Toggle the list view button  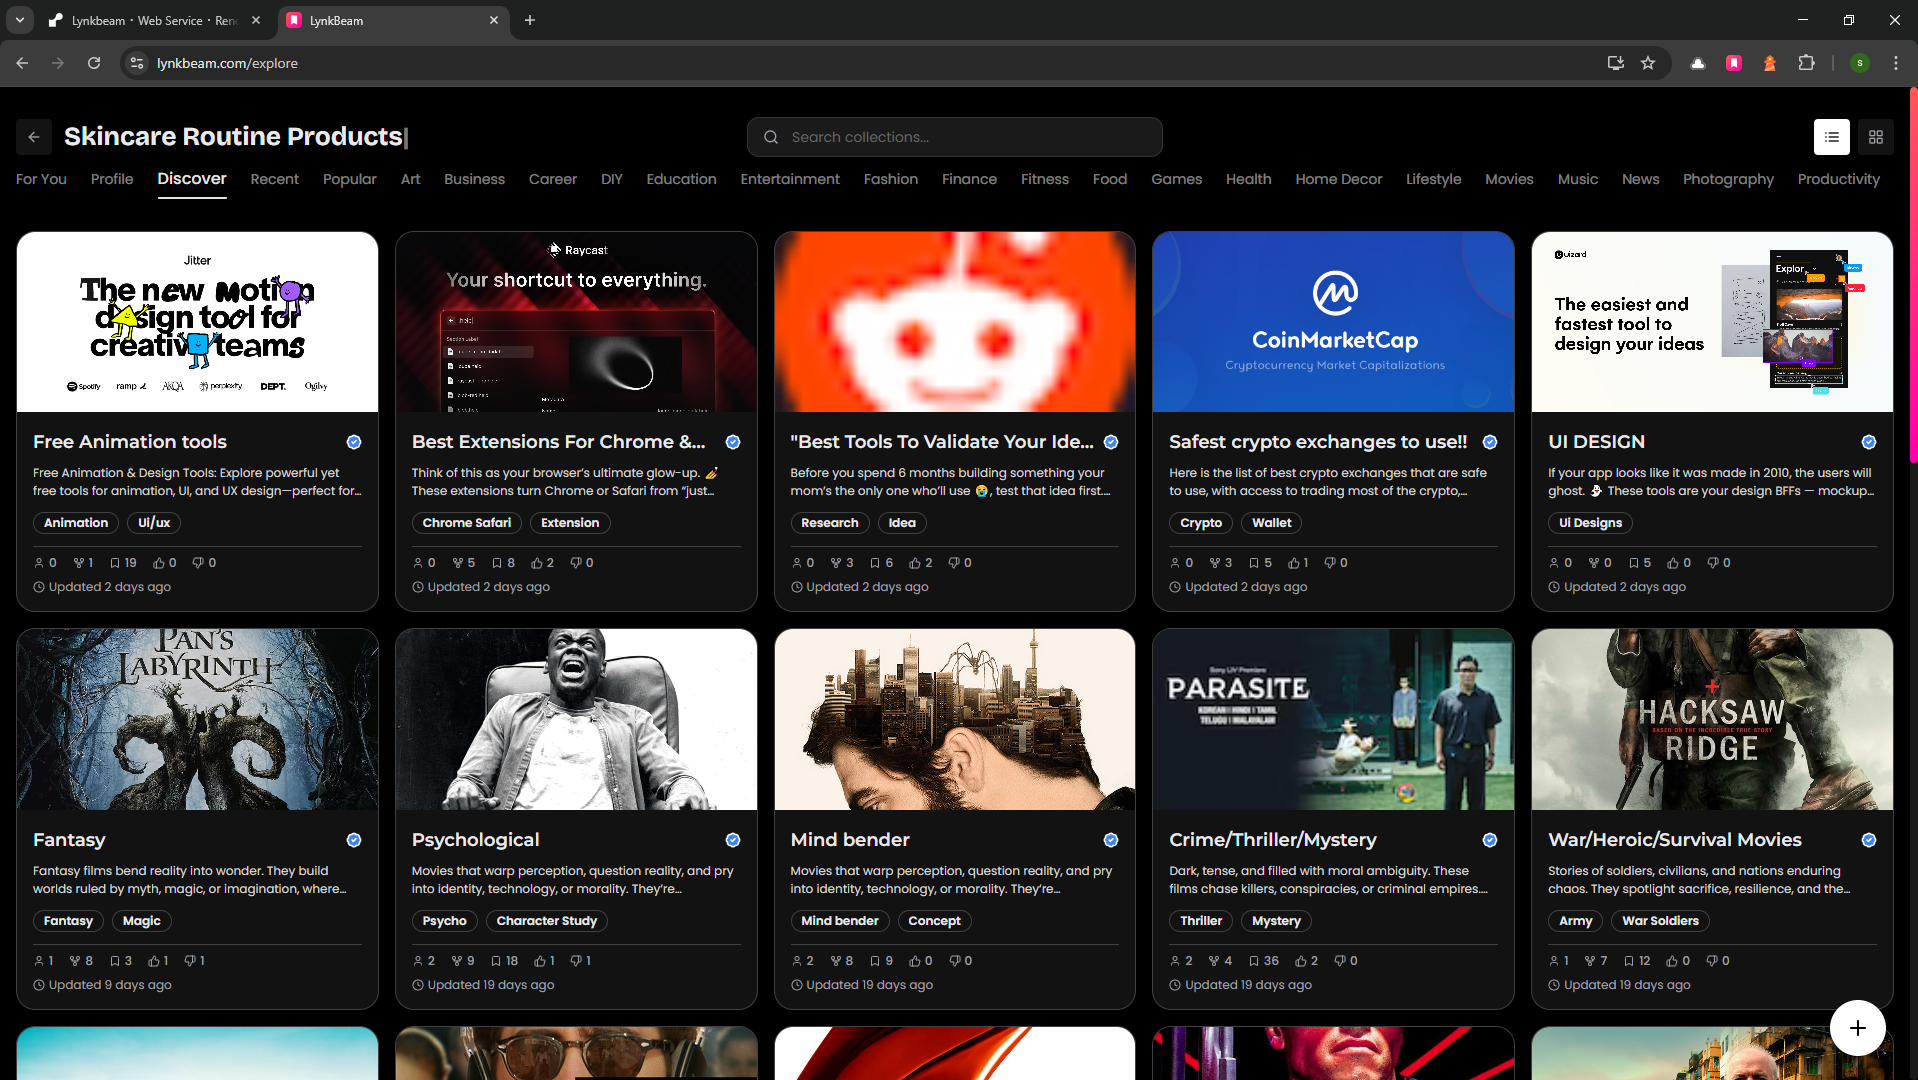click(1831, 137)
